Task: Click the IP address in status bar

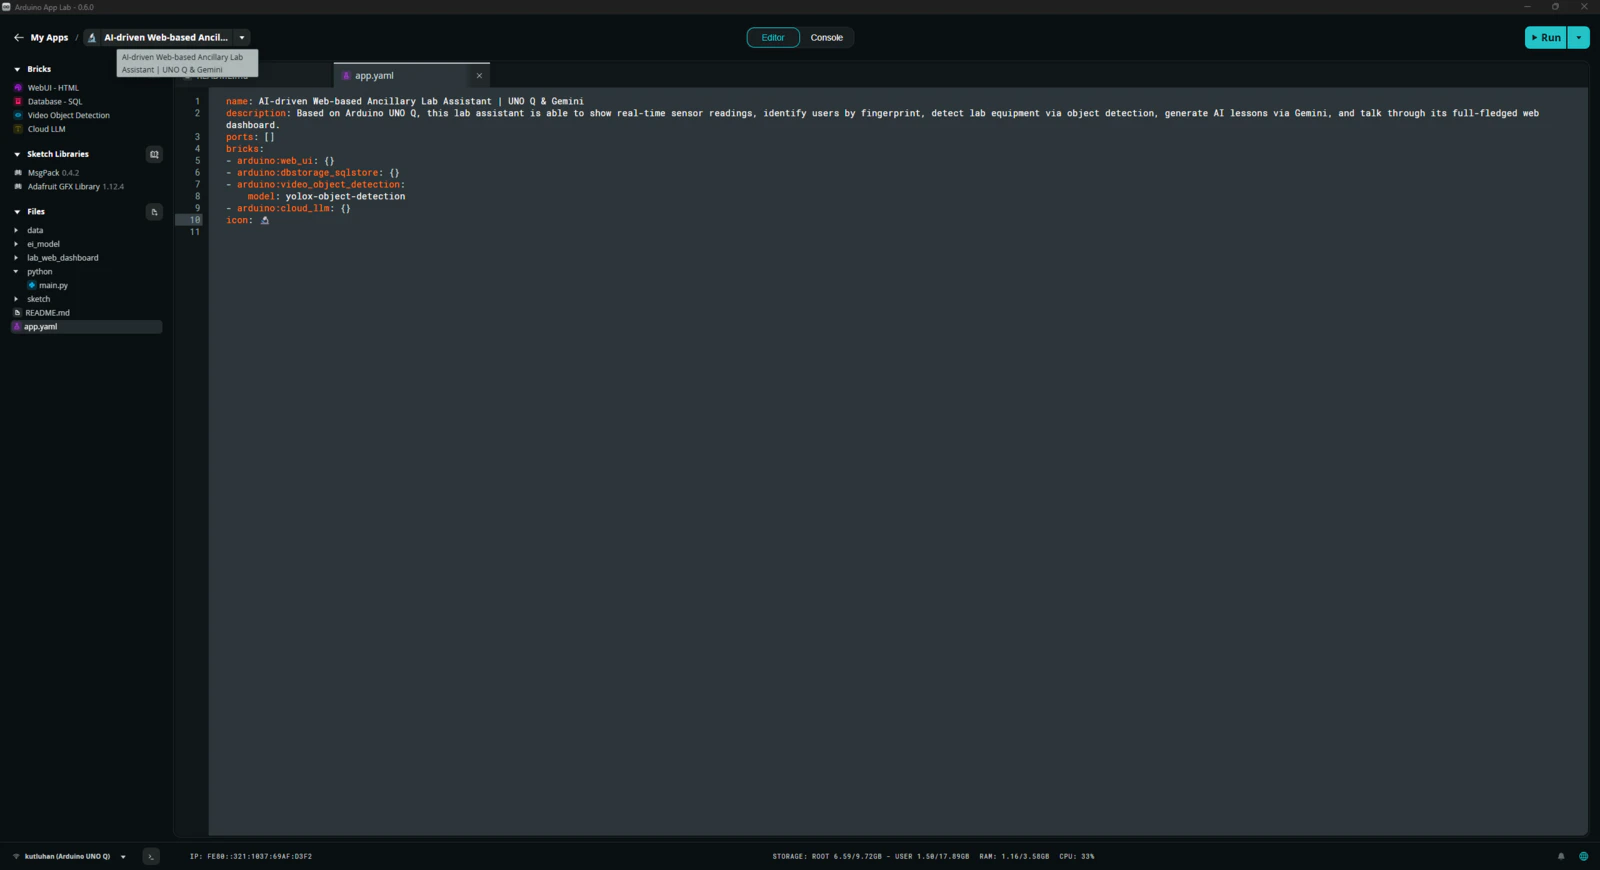Action: [x=251, y=857]
